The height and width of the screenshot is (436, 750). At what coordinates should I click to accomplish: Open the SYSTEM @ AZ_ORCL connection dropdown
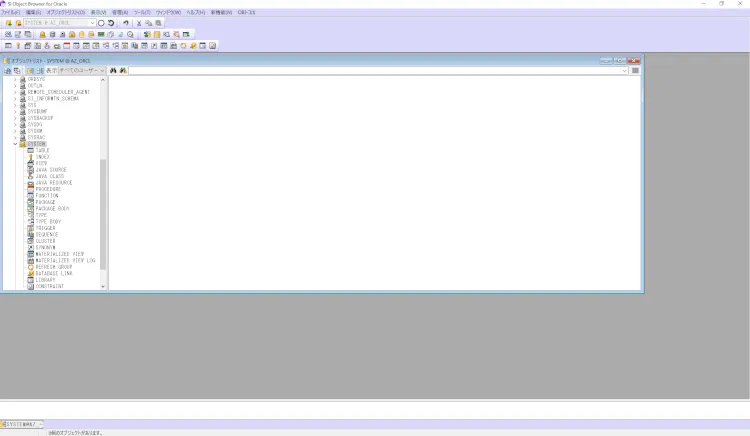92,23
